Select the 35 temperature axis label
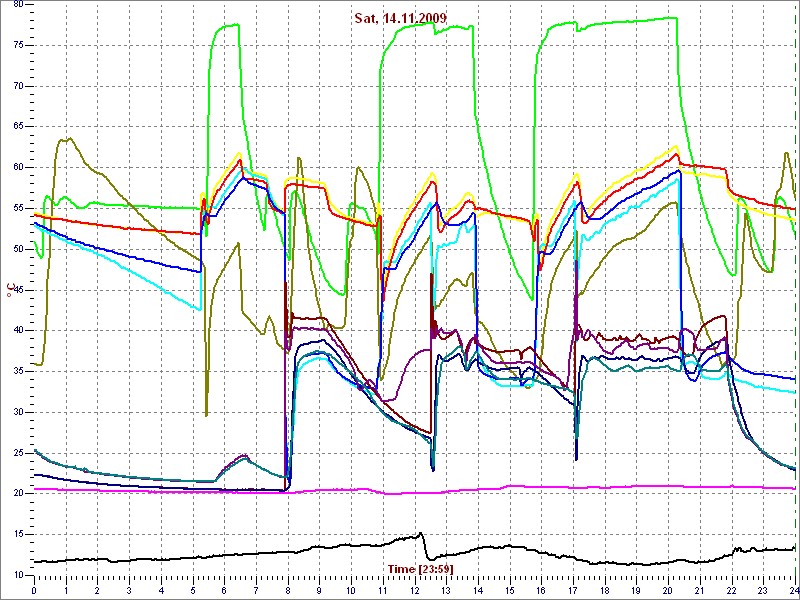Screen dimensions: 800x600 coord(17,371)
